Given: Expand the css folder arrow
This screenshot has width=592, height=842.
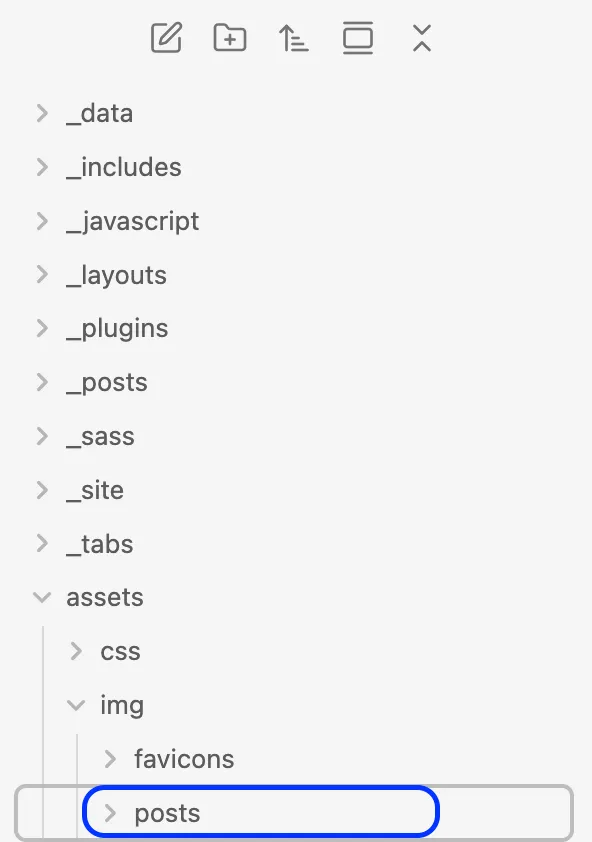Looking at the screenshot, I should (76, 651).
